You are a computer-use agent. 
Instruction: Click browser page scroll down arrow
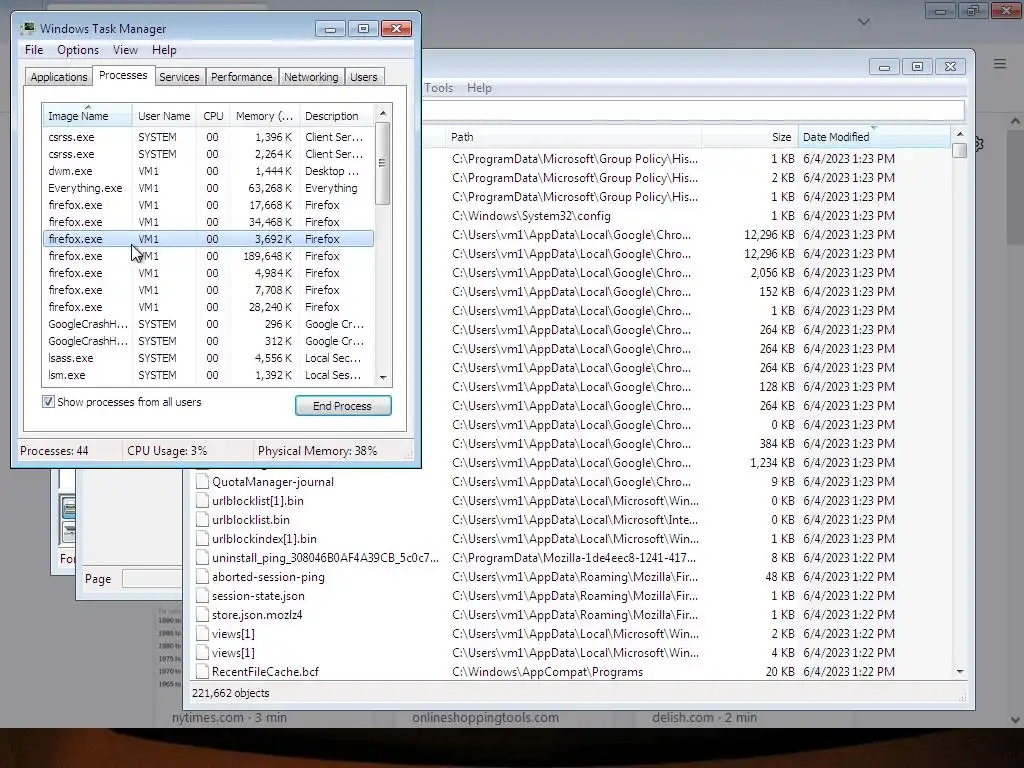pyautogui.click(x=1015, y=720)
